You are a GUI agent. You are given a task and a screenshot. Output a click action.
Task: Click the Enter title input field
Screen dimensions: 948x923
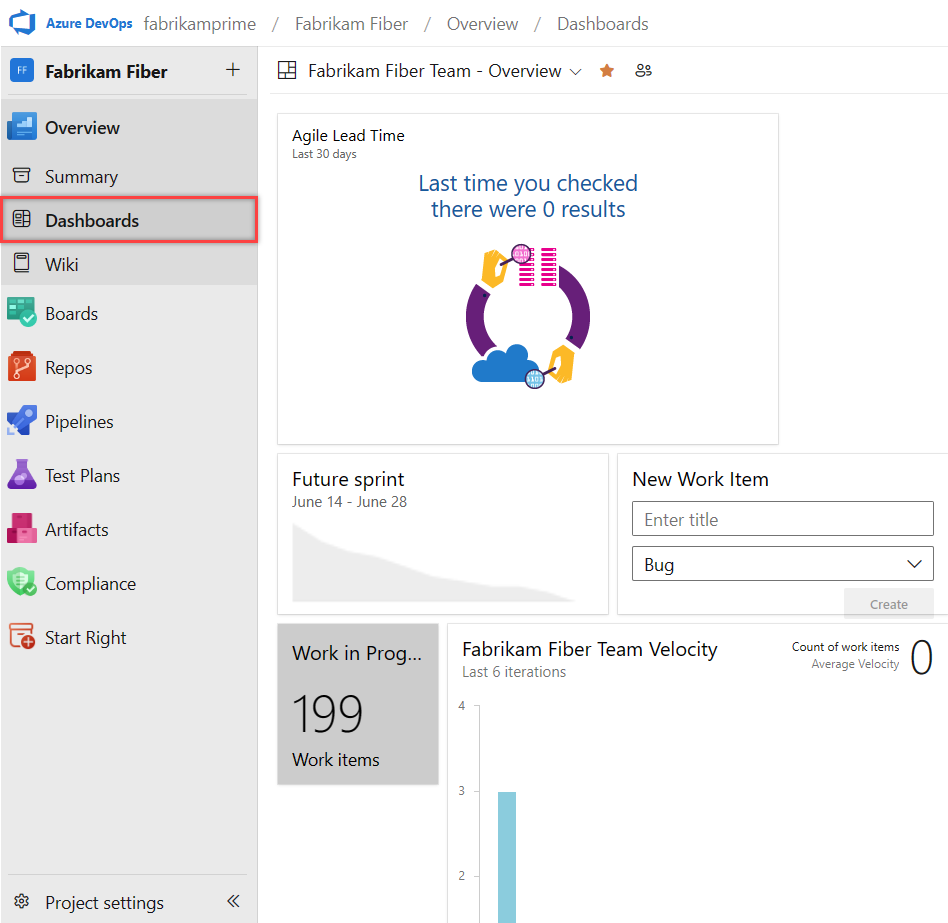pos(782,519)
